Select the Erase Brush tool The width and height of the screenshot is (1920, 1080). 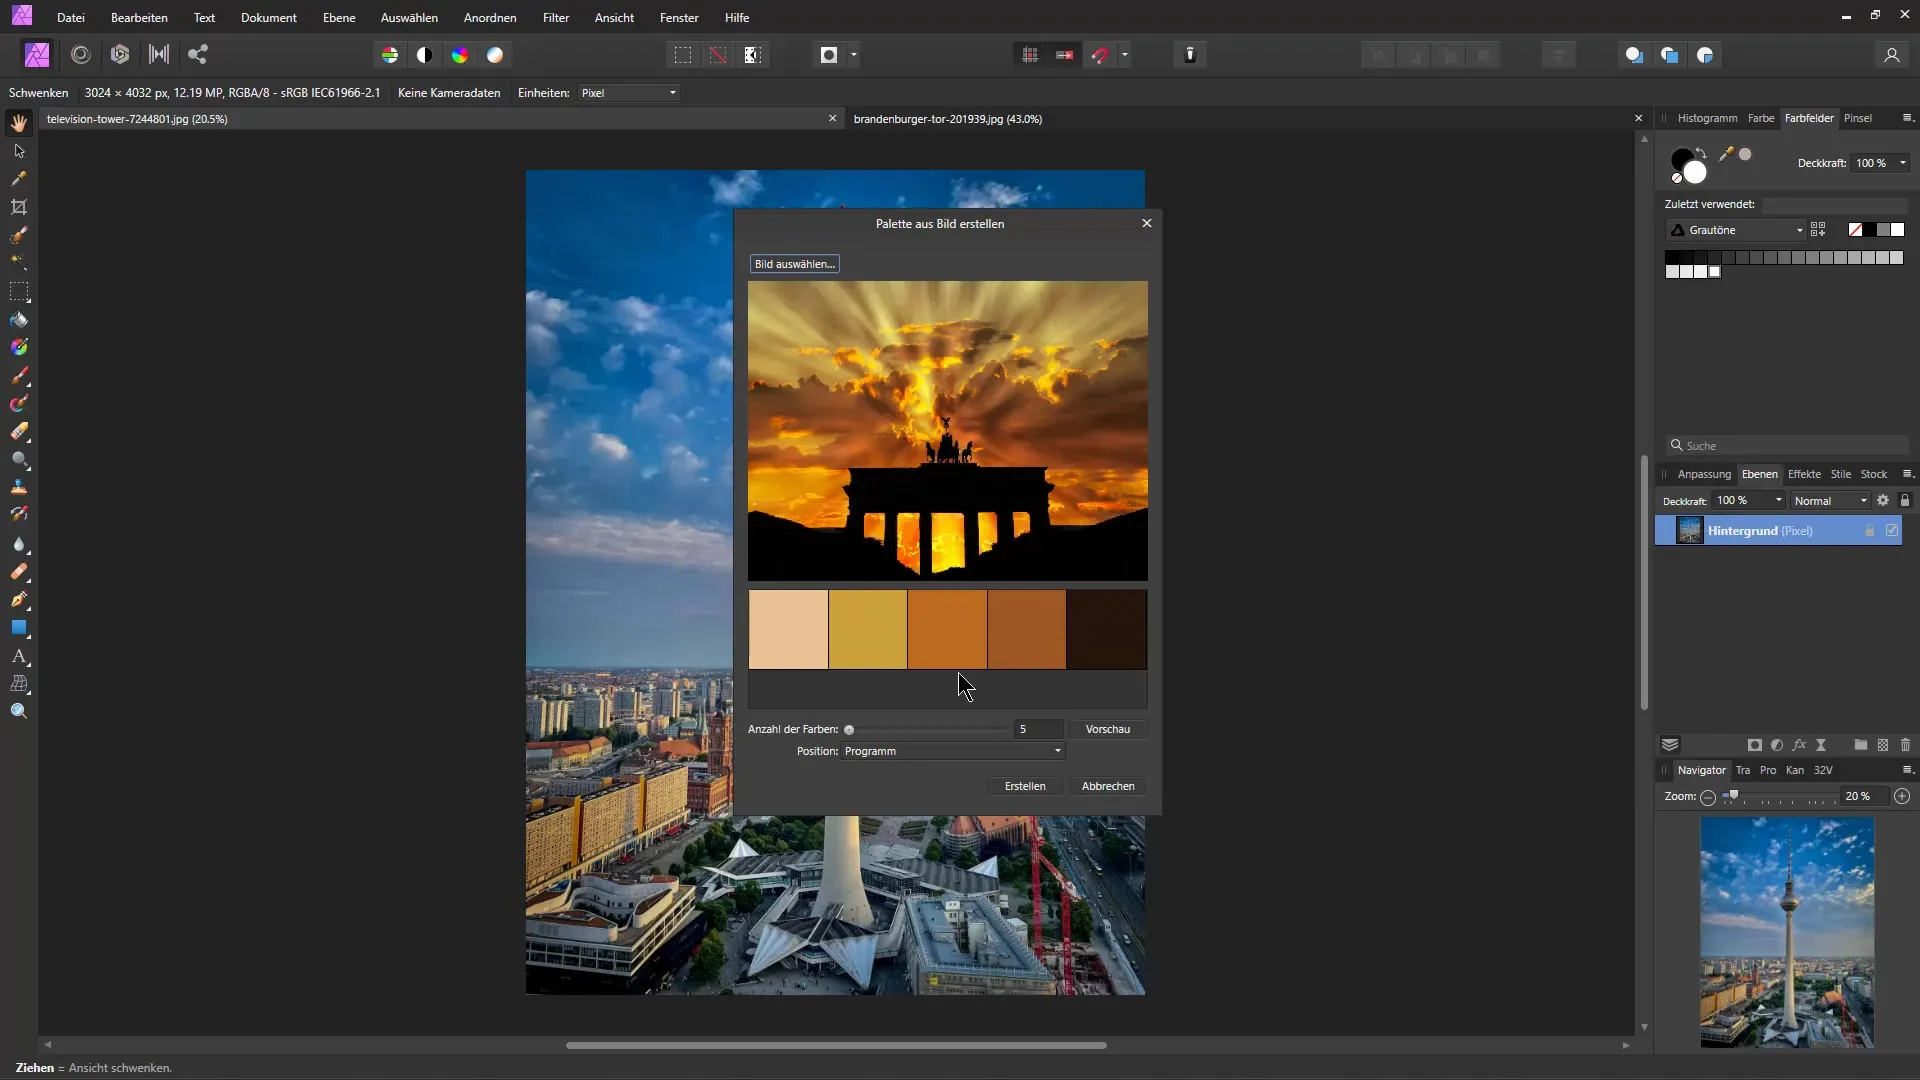click(x=19, y=432)
